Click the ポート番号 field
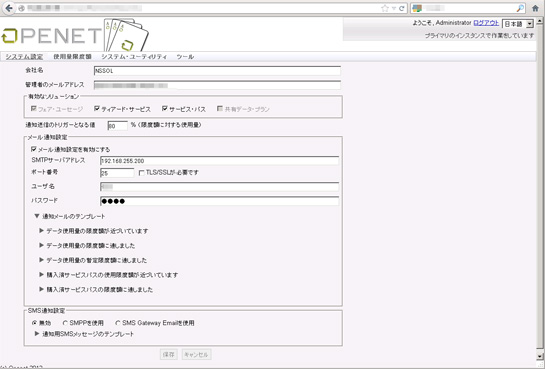This screenshot has width=545, height=369. point(117,173)
